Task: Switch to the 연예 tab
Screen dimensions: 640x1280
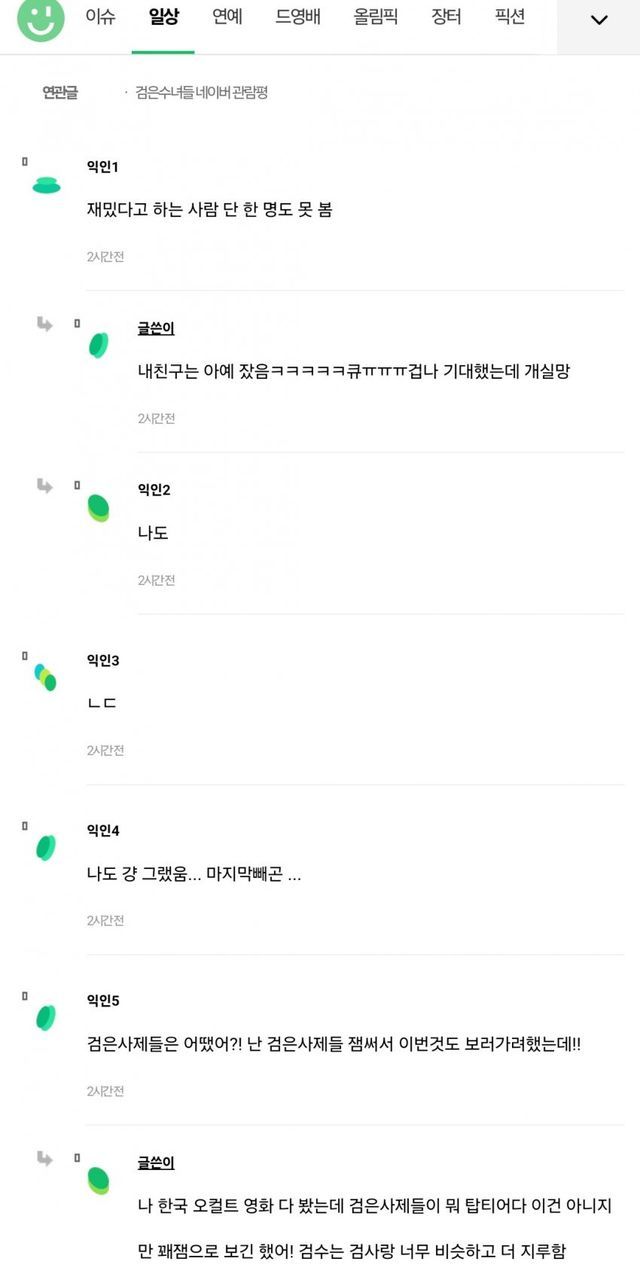Action: (227, 17)
